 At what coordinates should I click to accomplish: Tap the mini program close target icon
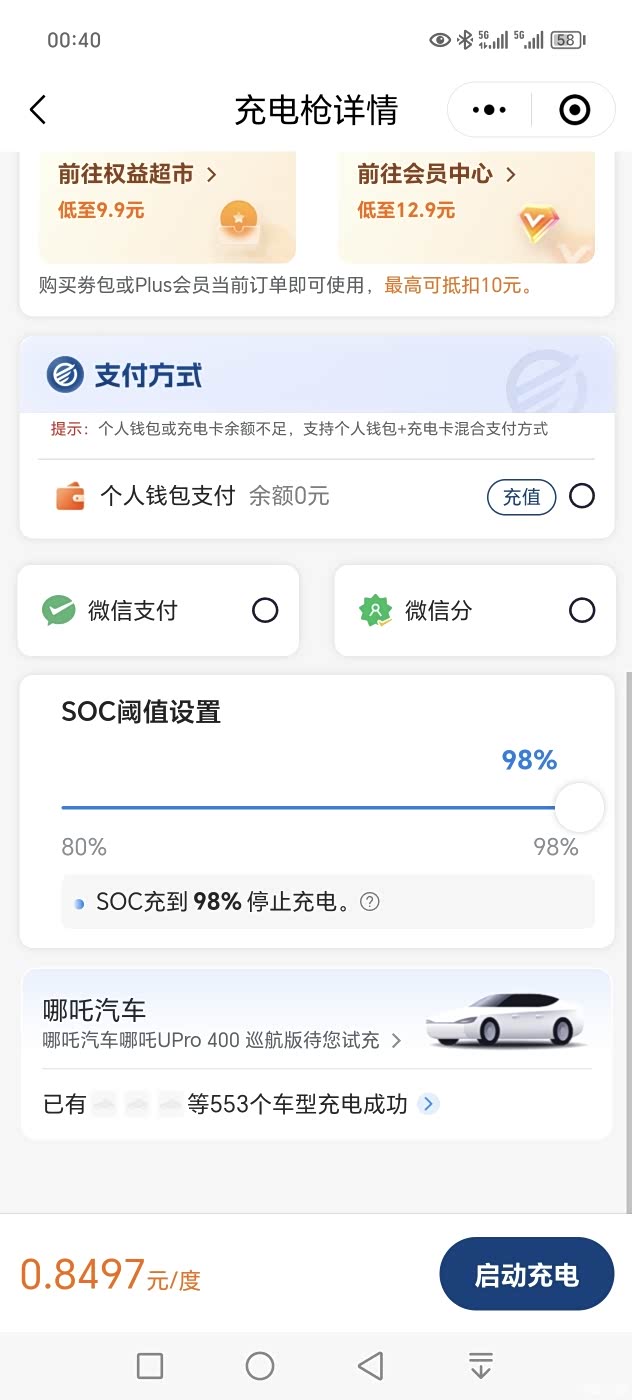click(574, 110)
